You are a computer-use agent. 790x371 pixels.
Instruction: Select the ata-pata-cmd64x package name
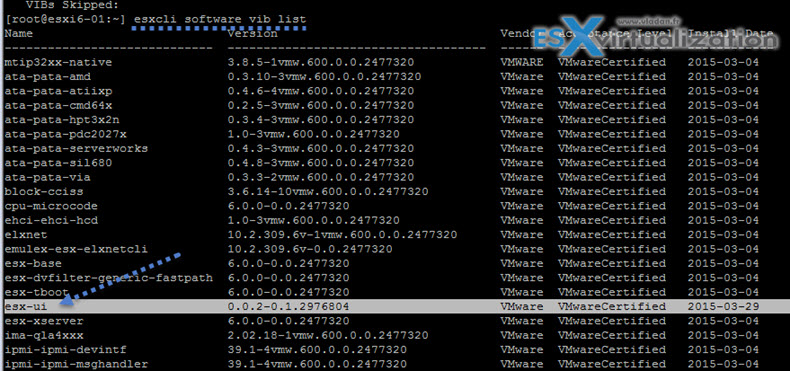coord(58,106)
